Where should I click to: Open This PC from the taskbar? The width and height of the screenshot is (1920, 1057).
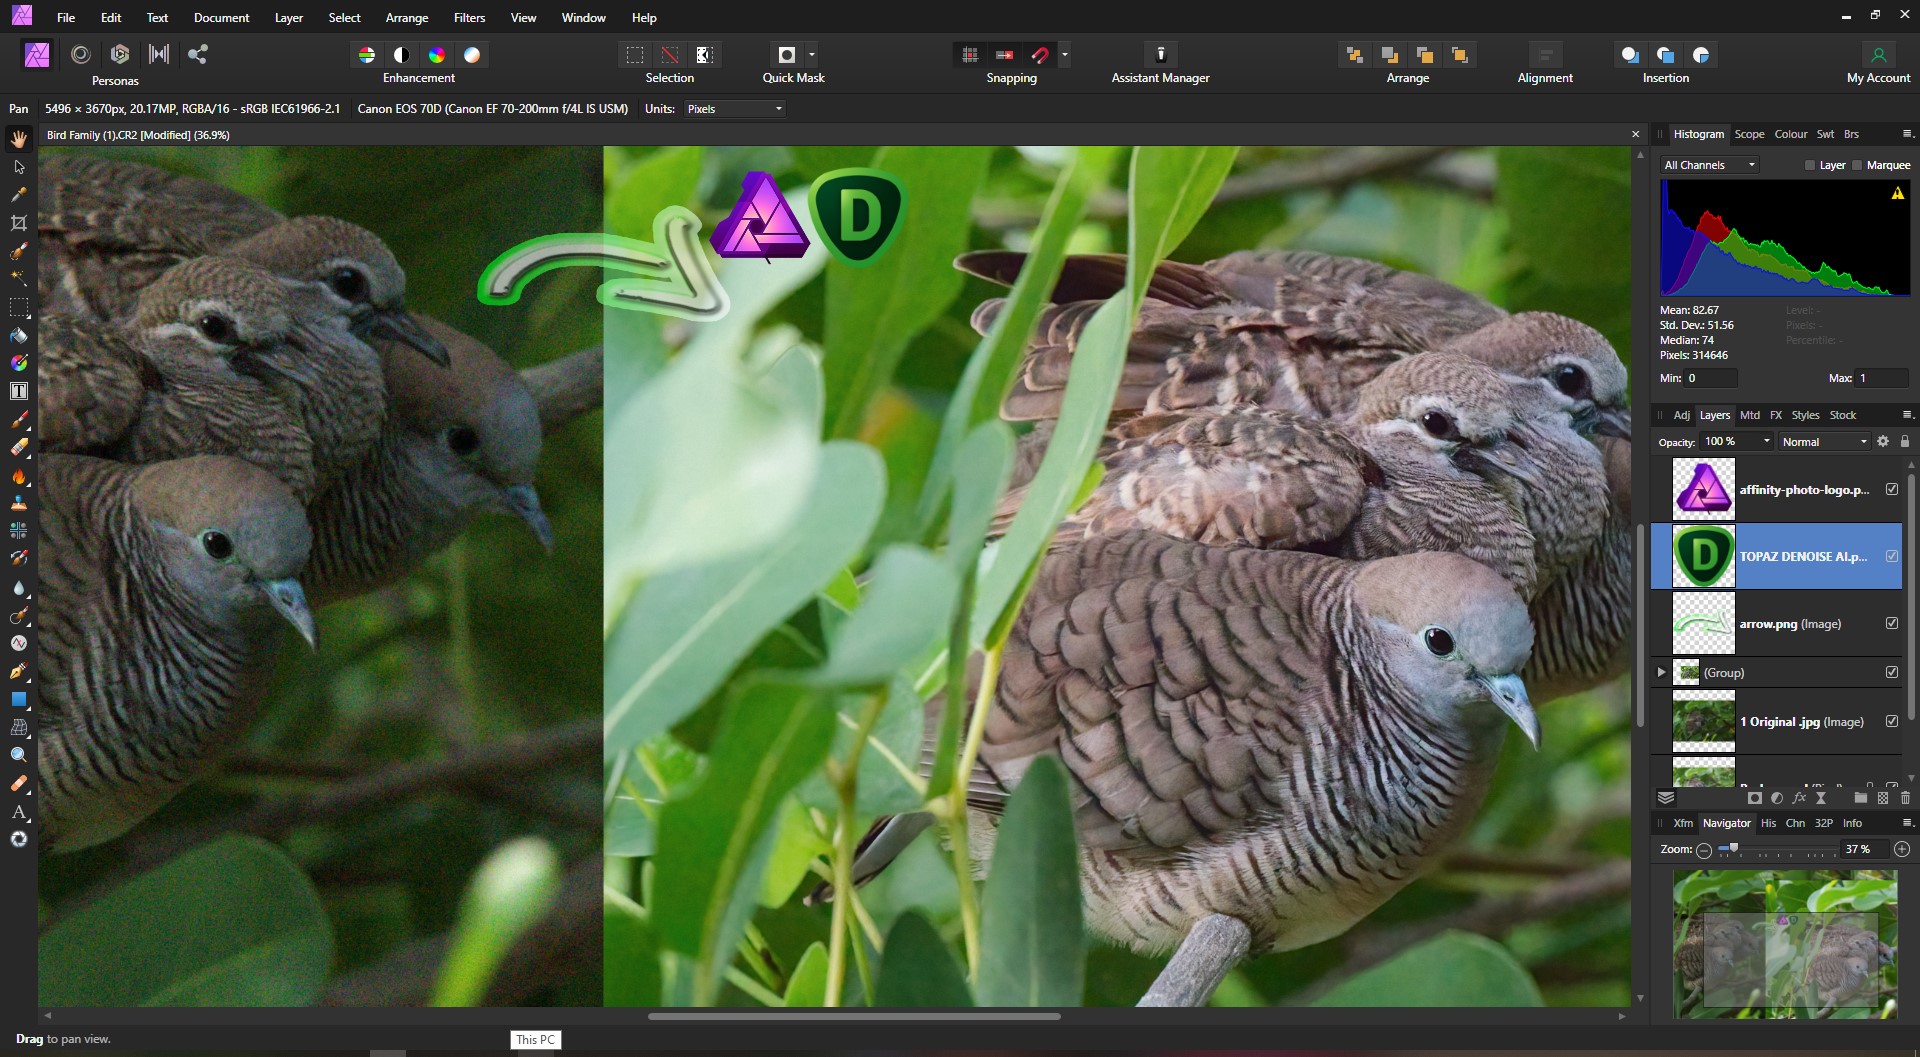[535, 1040]
